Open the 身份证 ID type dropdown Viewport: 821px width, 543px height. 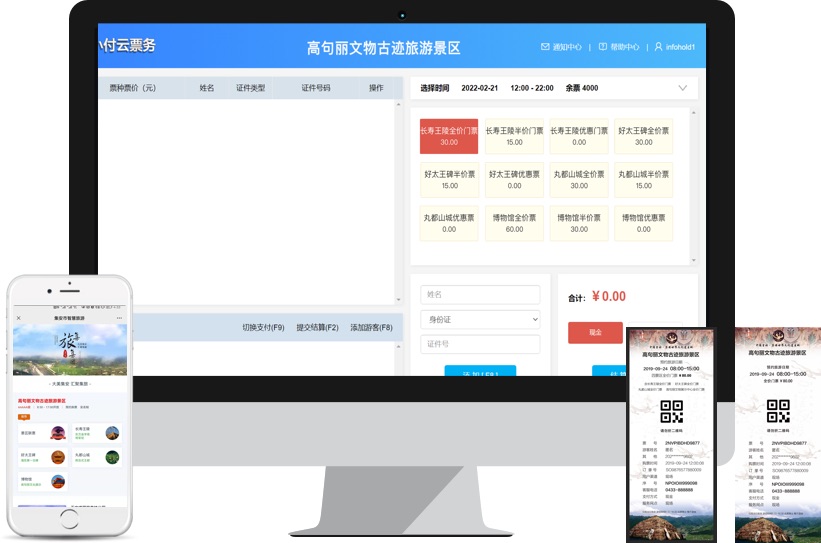[x=480, y=319]
